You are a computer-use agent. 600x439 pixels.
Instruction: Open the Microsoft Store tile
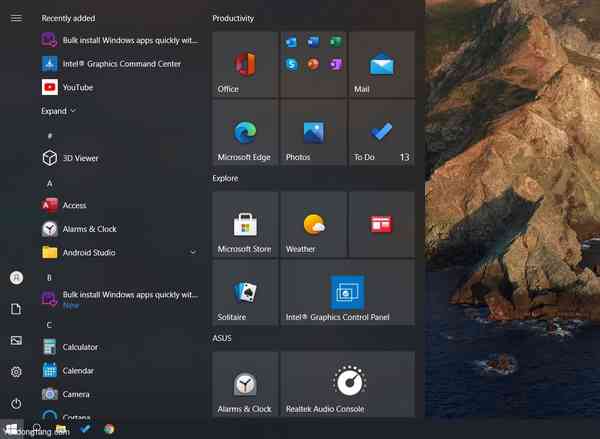click(245, 224)
